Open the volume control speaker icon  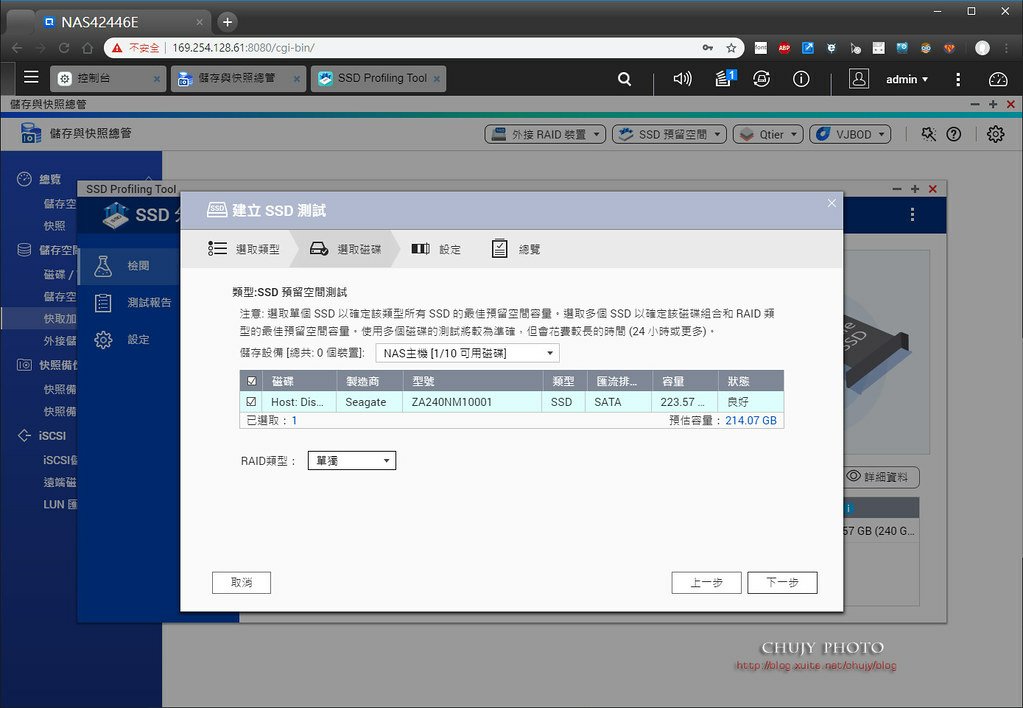point(682,79)
